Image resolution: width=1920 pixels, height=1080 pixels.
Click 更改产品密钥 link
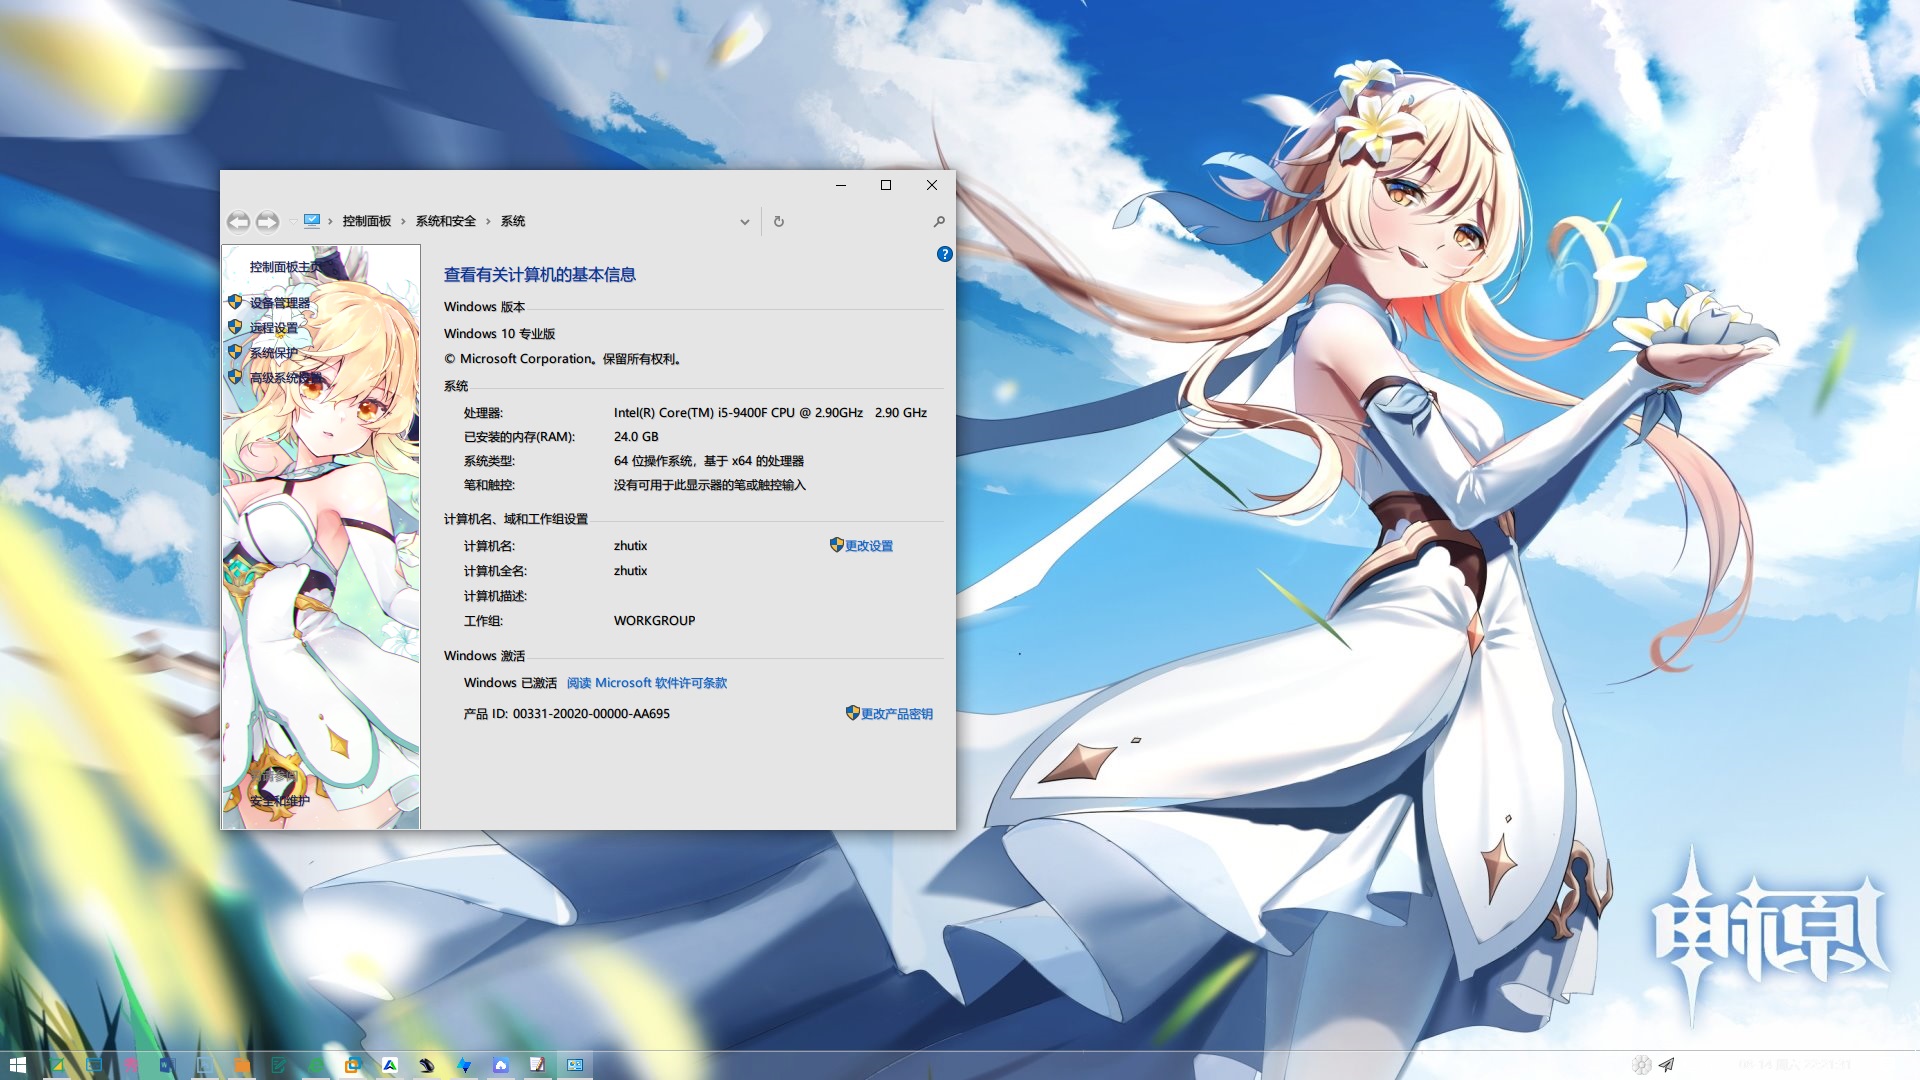pyautogui.click(x=897, y=714)
